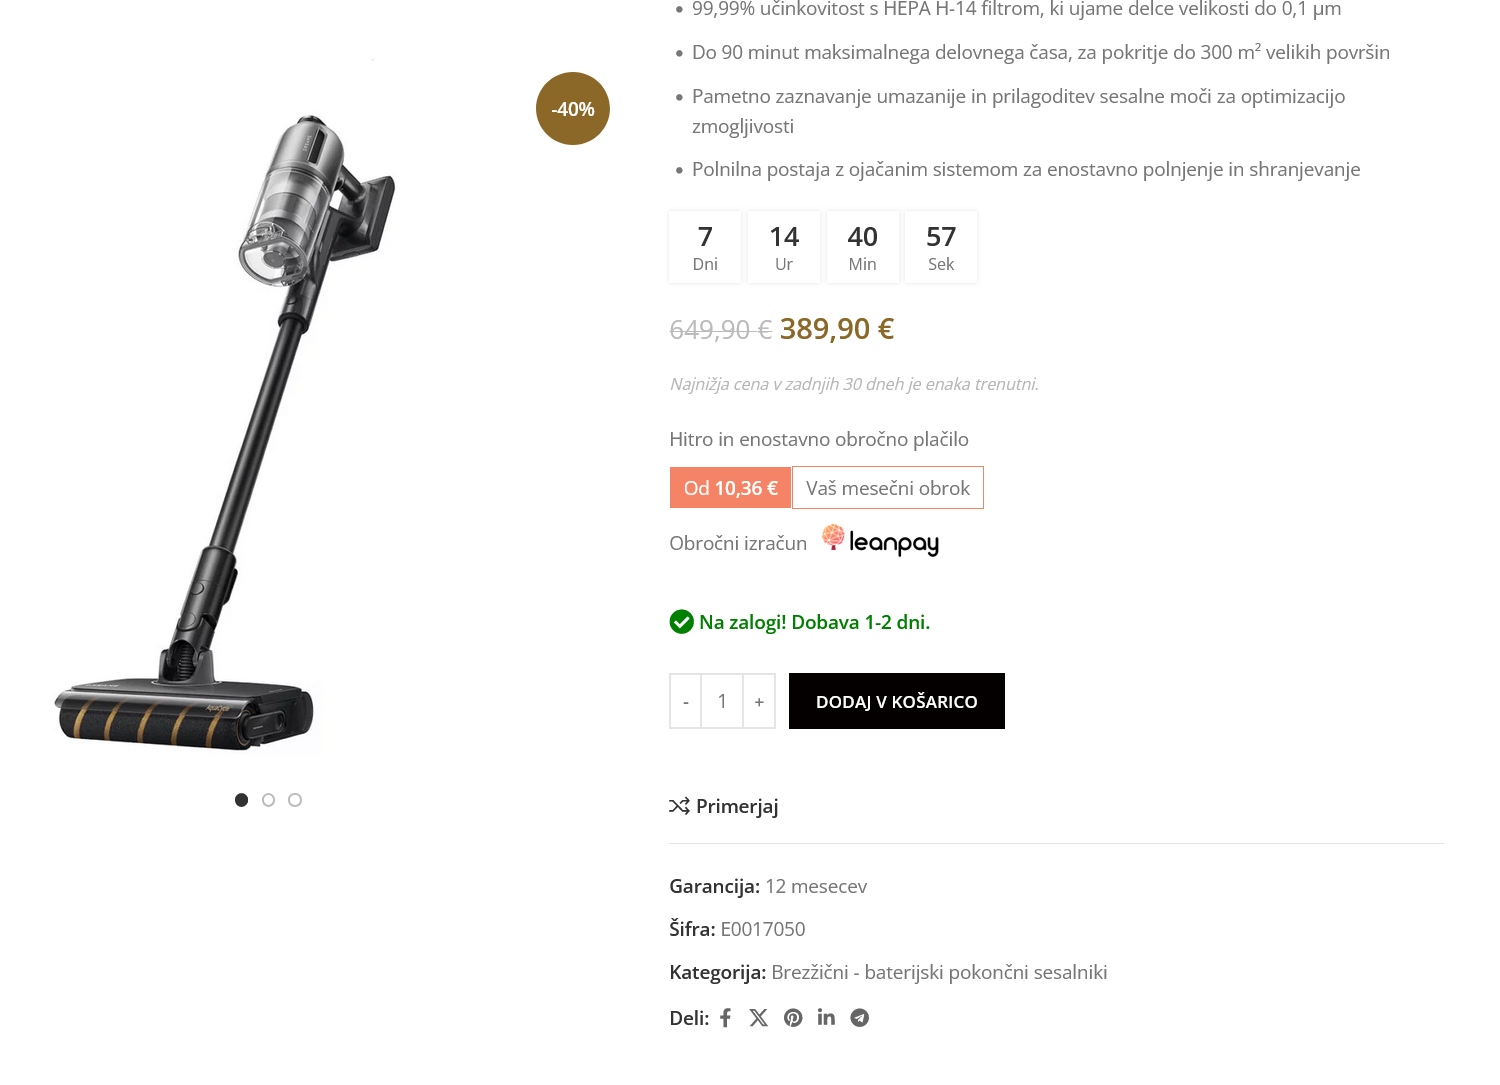Open the Primerjaj compare link

[737, 806]
